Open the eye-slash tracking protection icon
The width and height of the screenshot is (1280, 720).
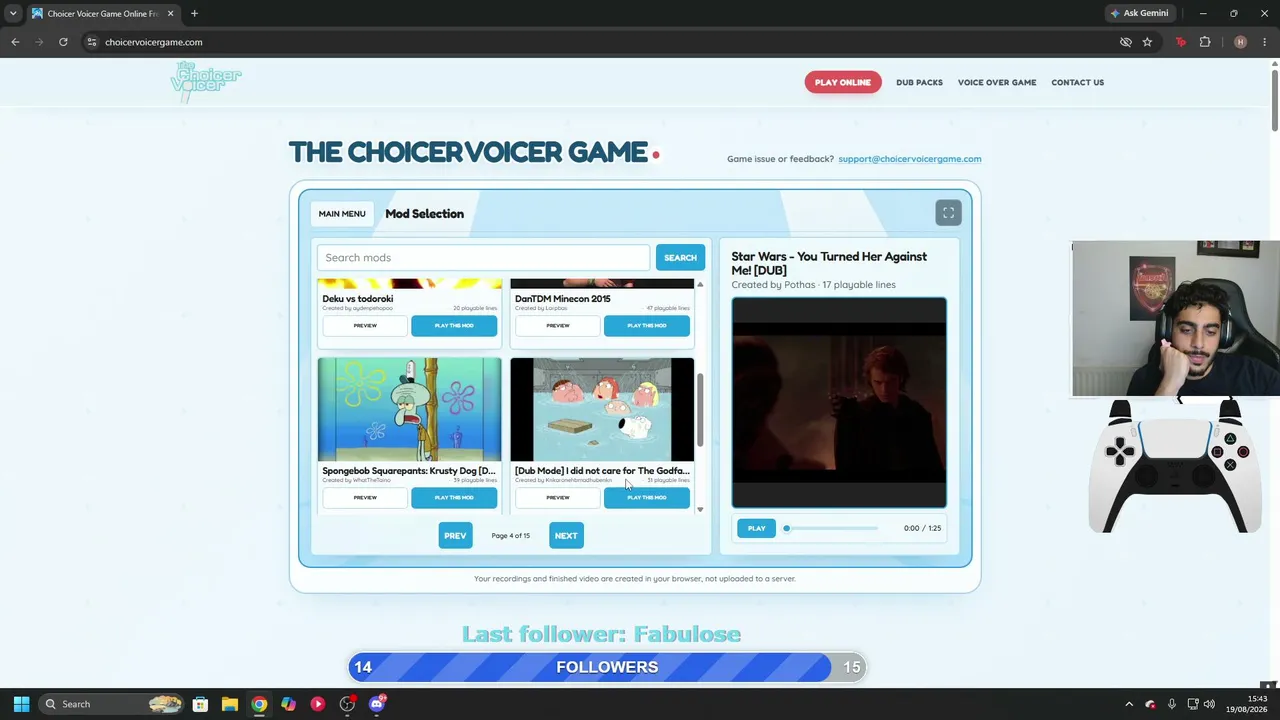1125,42
